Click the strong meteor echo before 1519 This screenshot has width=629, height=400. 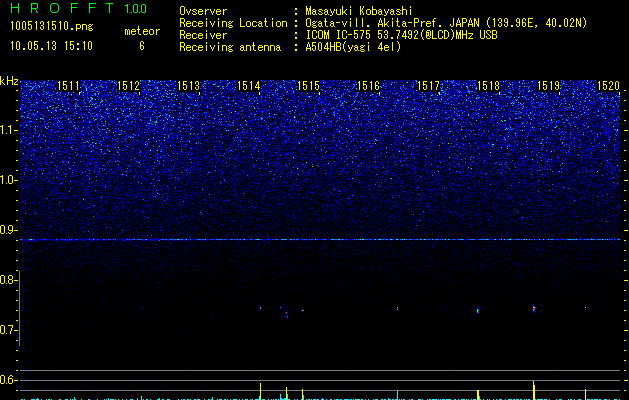(x=534, y=308)
